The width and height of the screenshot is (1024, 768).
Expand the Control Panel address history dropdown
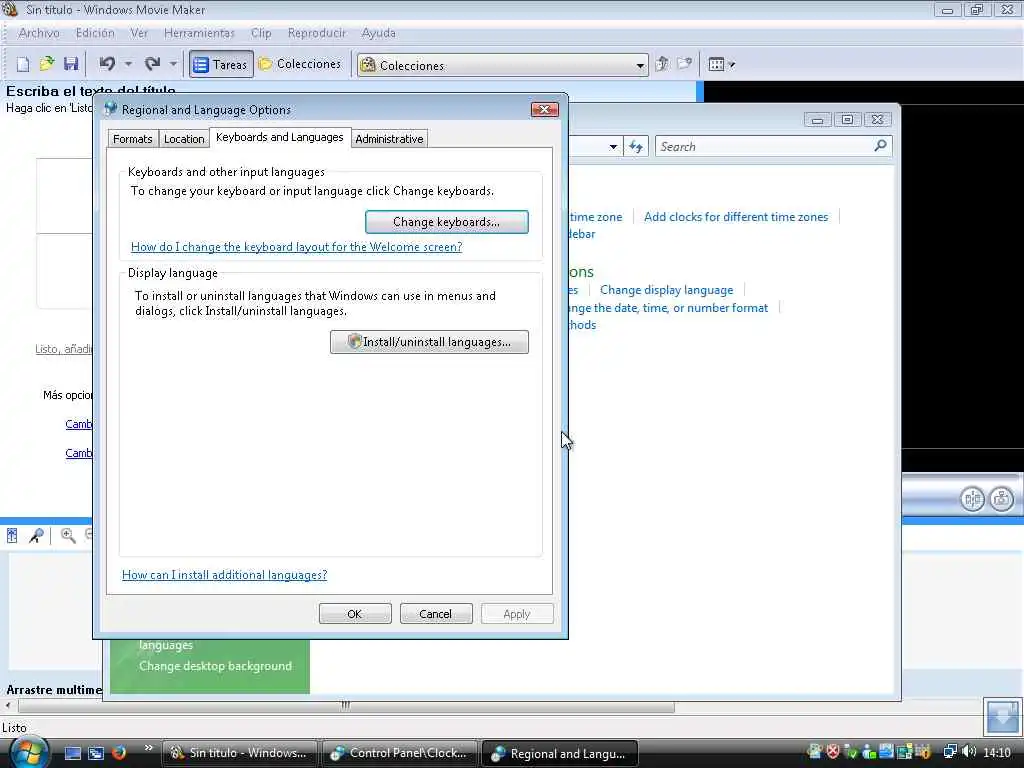[613, 146]
